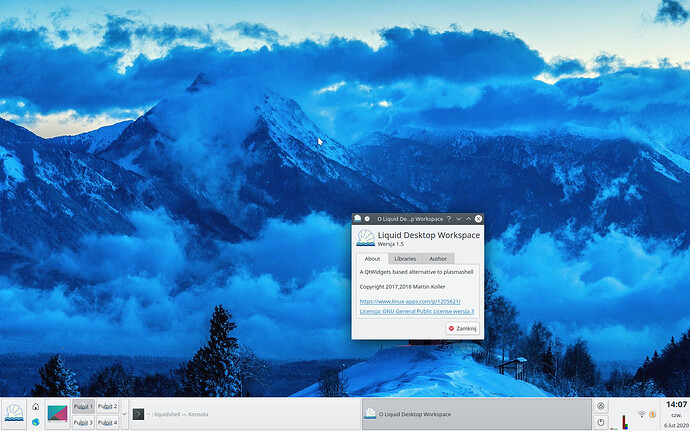The image size is (690, 431).
Task: Open the orange update notifier tray icon
Action: [653, 414]
